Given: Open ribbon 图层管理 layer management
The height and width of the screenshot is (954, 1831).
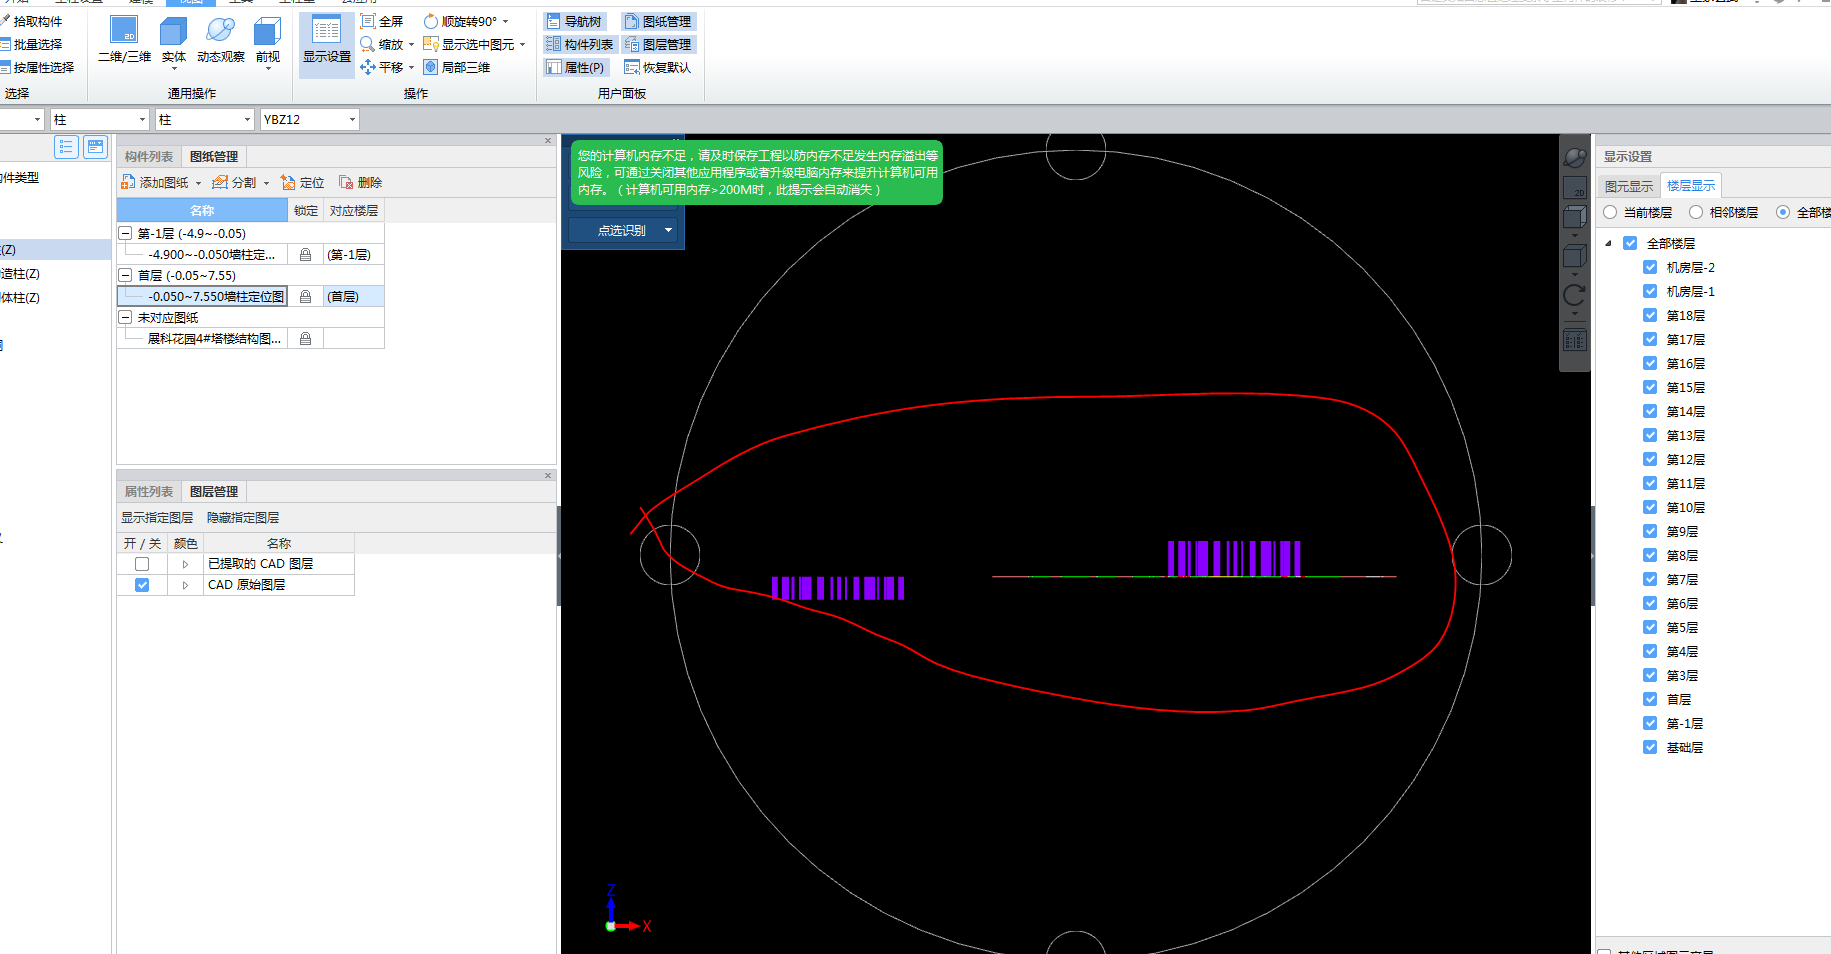Looking at the screenshot, I should coord(658,44).
